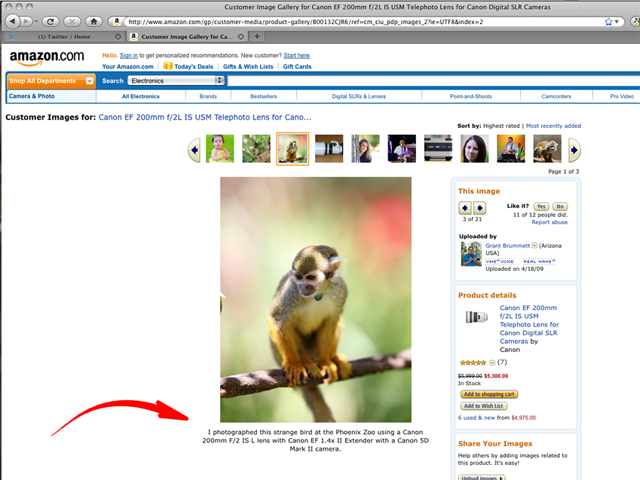Open a new tab with the plus button
Screen dimensions: 640x480
click(x=257, y=36)
